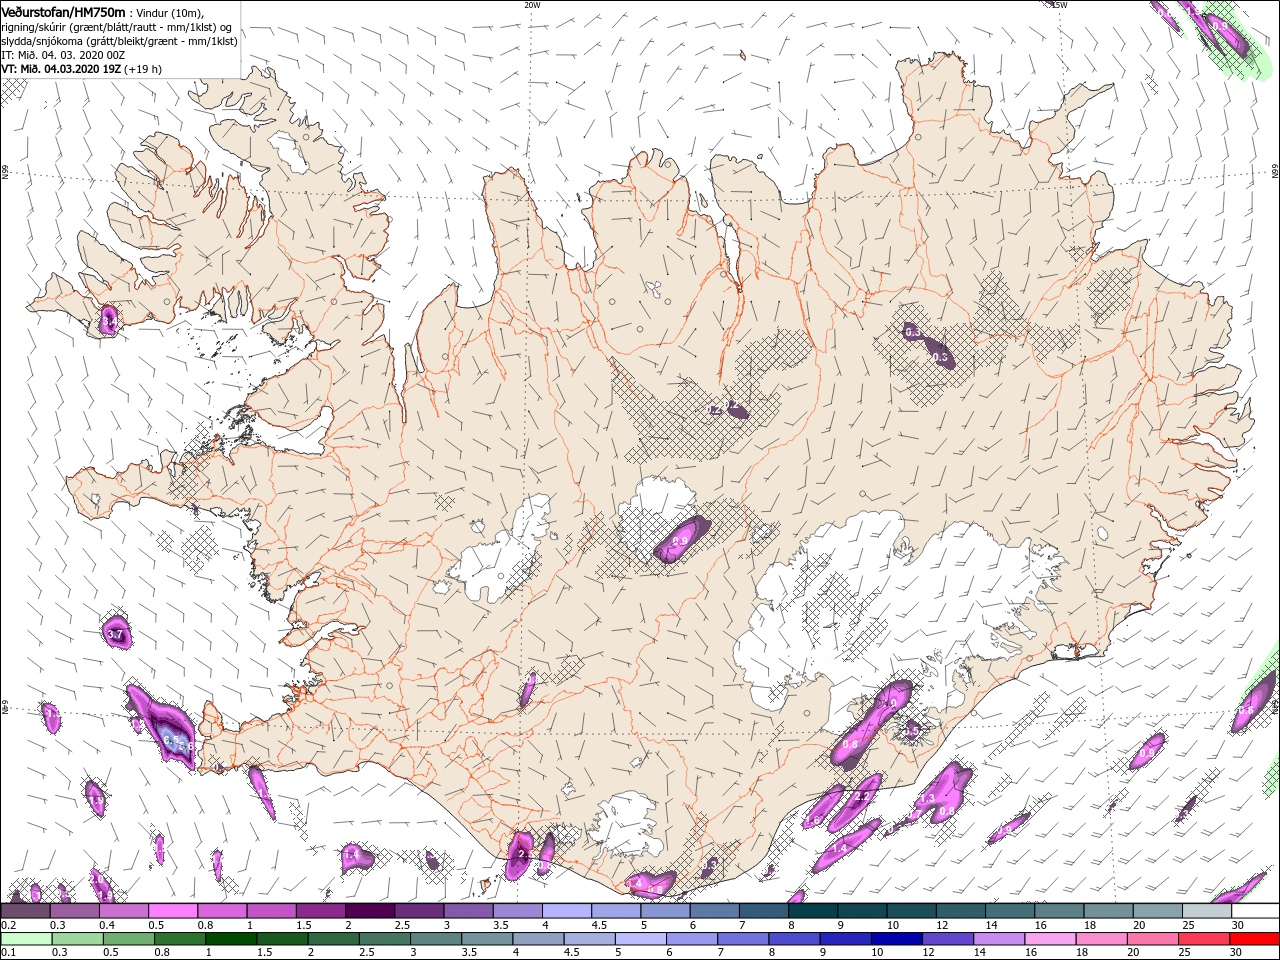The image size is (1280, 960).
Task: Pick the darkest purple swatch at 2 in snow scale
Action: [369, 912]
